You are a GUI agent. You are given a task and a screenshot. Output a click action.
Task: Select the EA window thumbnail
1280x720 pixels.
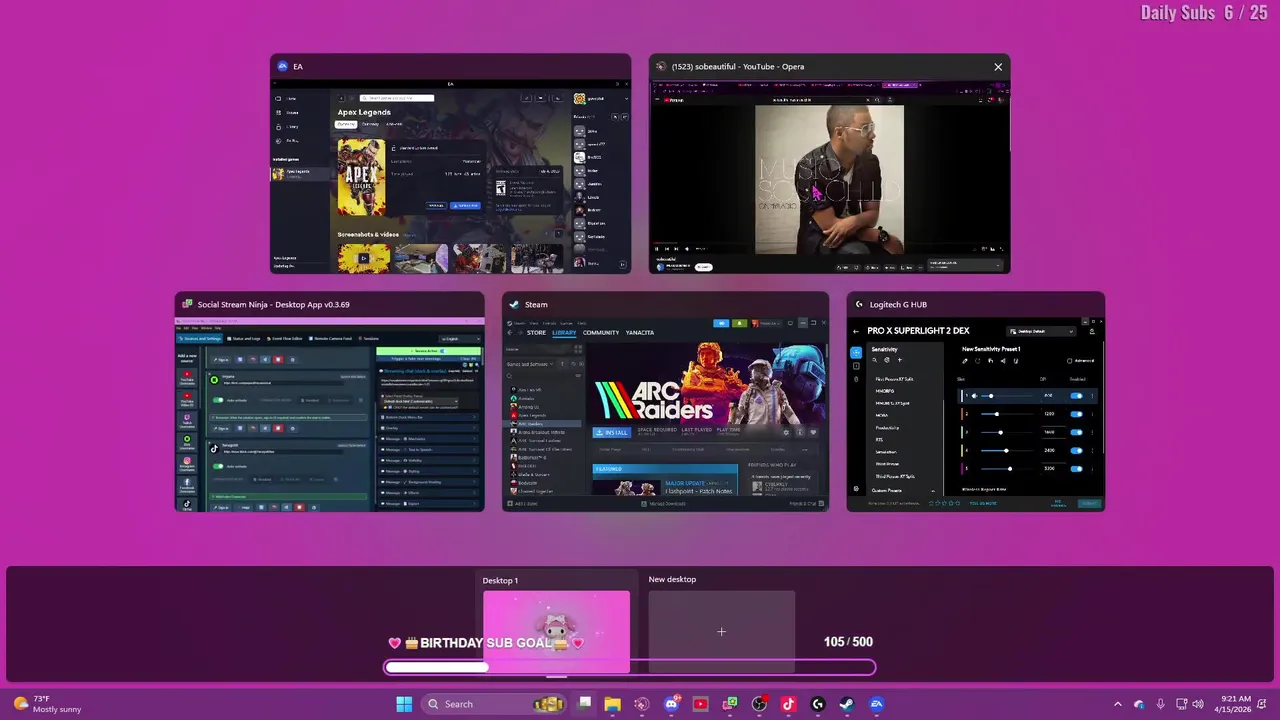pos(450,177)
